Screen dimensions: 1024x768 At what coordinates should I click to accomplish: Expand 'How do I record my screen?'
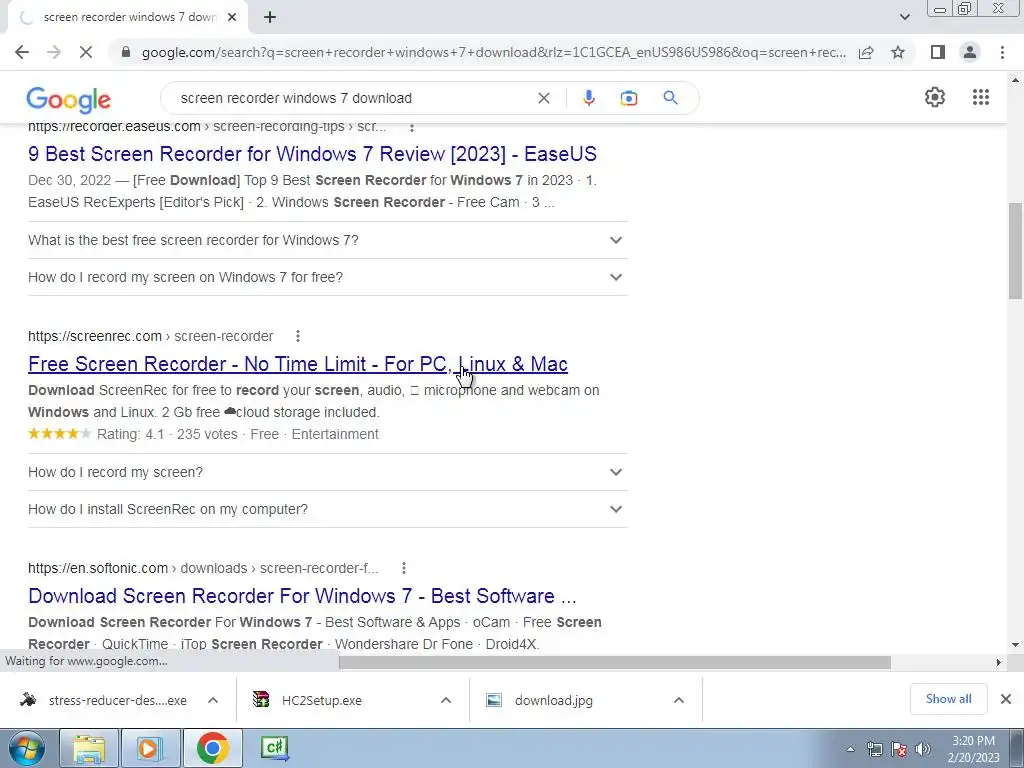(x=327, y=472)
